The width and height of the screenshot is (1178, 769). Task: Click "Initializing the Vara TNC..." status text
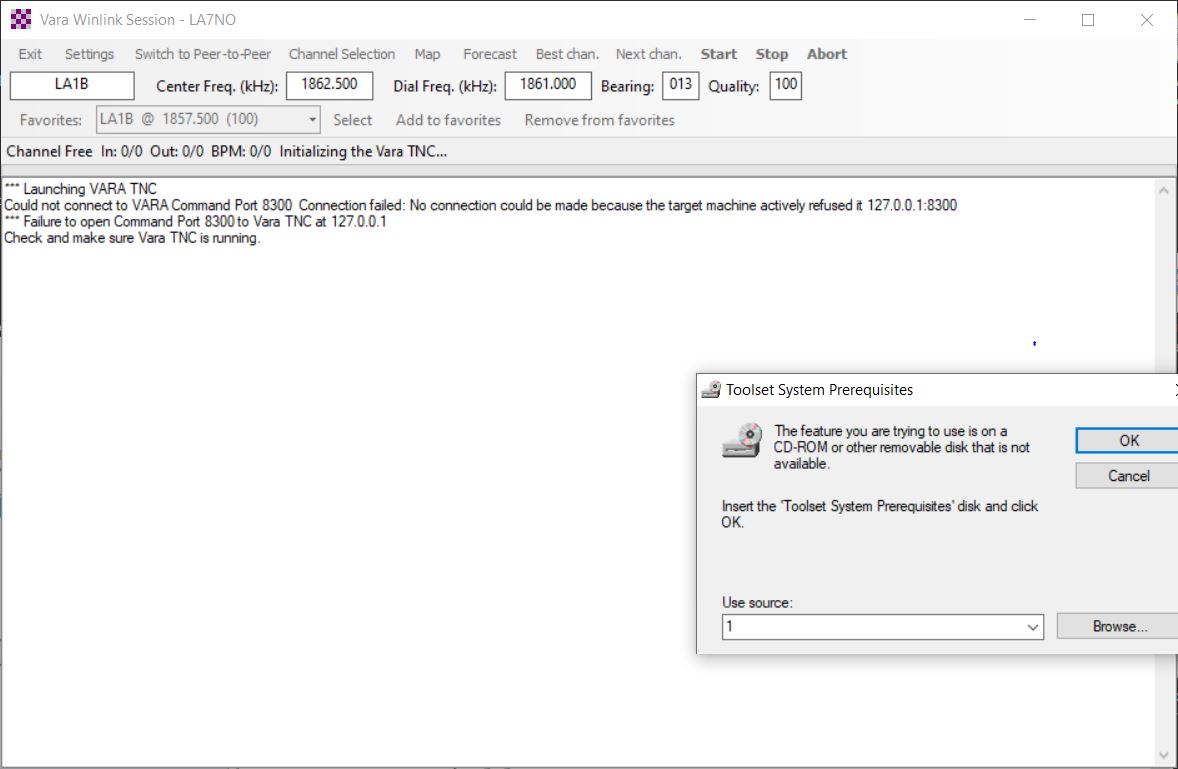(x=363, y=152)
